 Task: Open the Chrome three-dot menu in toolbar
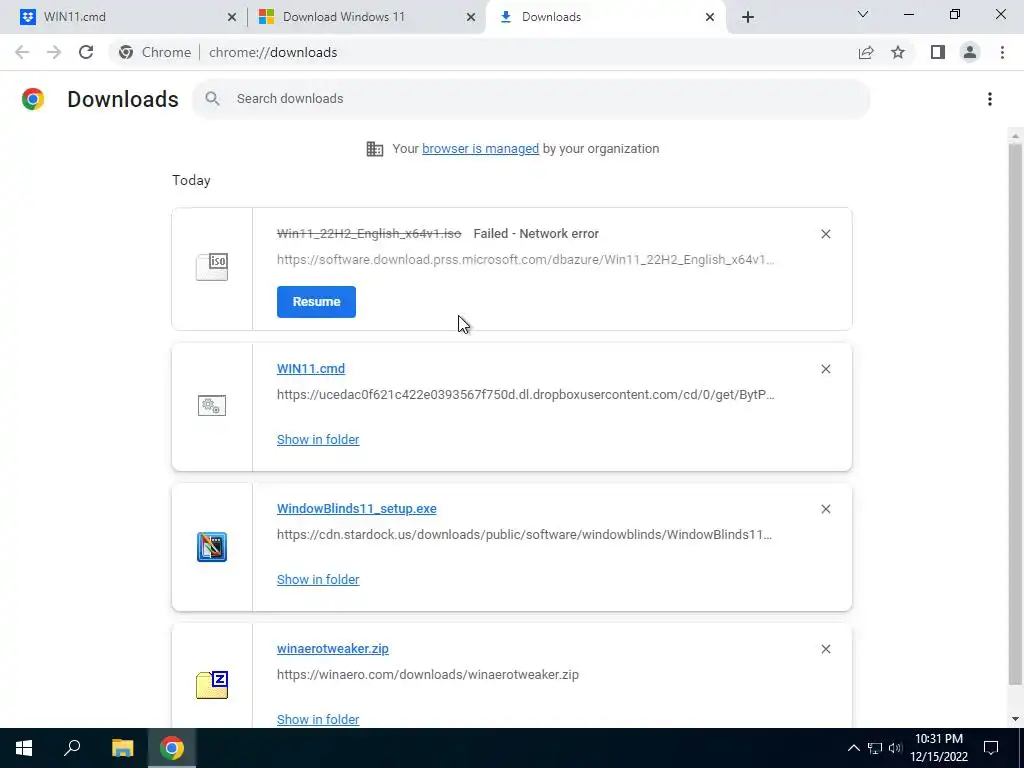point(1002,52)
